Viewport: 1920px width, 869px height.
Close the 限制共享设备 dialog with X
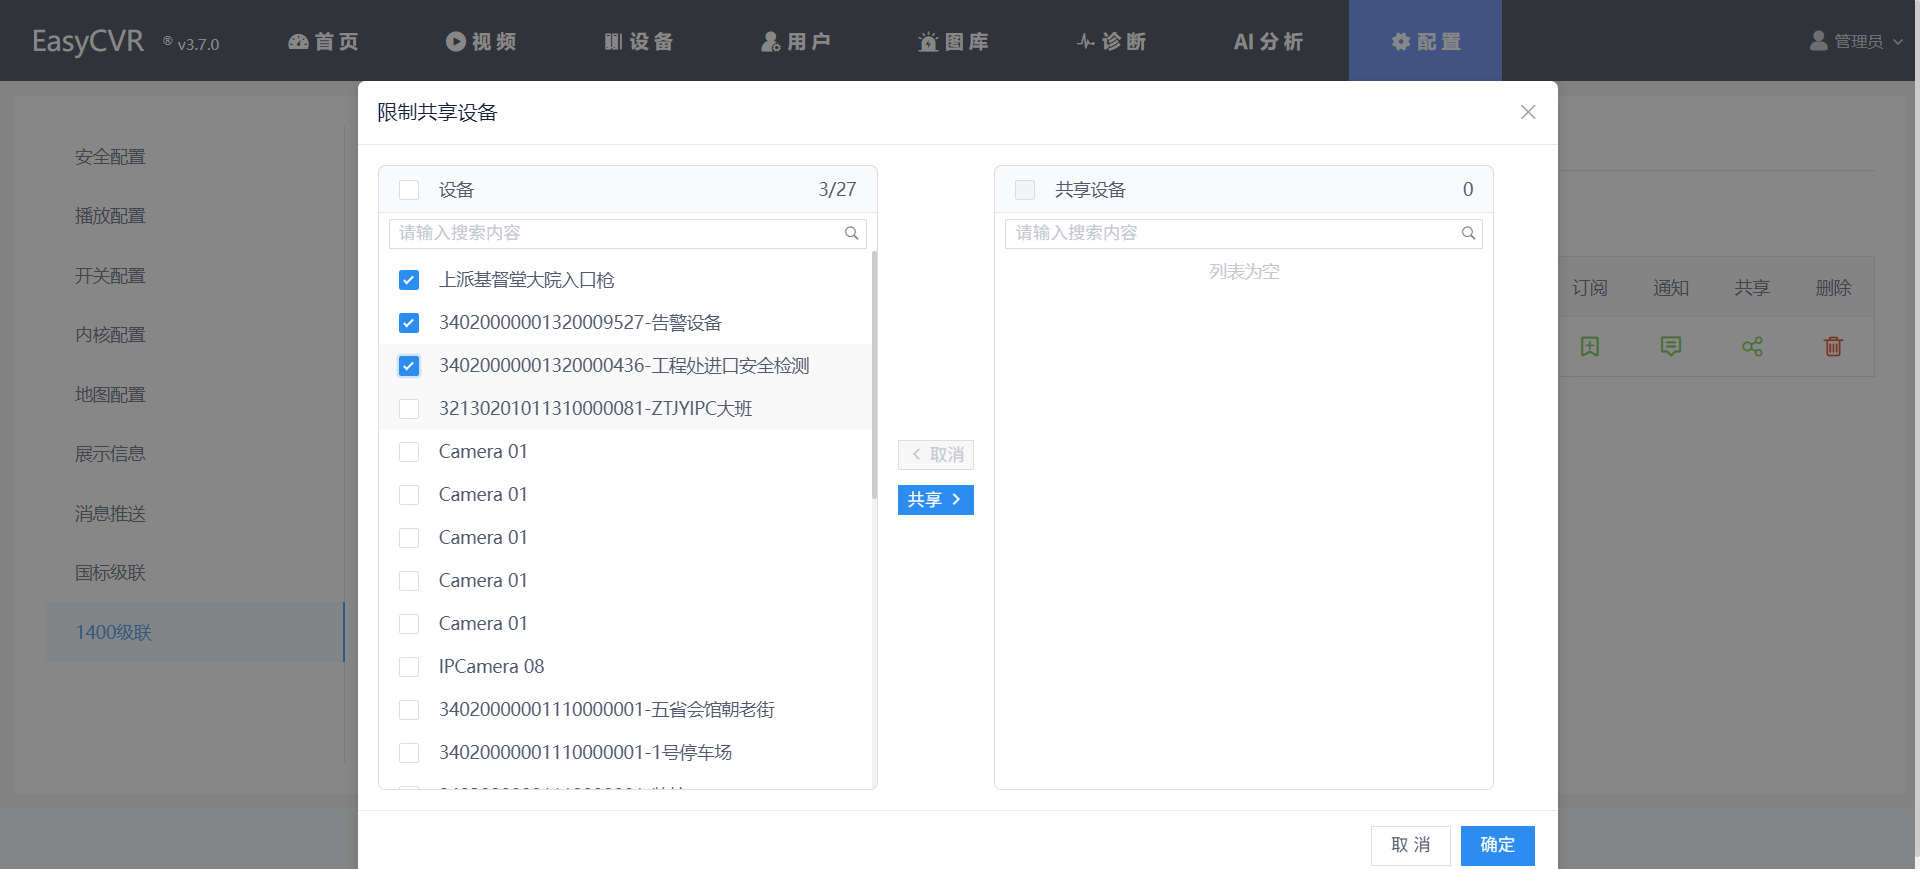point(1528,112)
